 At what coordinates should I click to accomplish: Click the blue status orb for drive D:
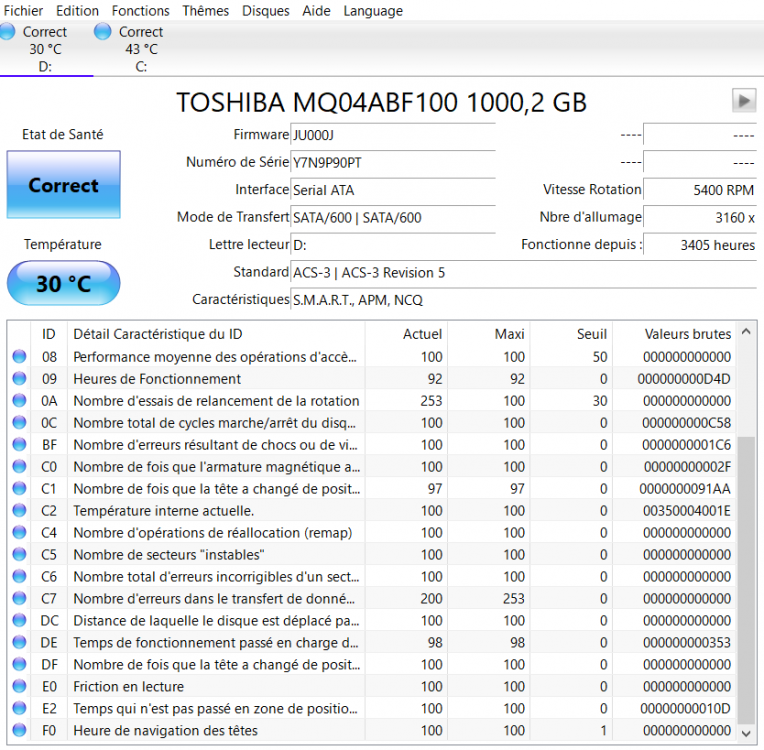tap(7, 32)
